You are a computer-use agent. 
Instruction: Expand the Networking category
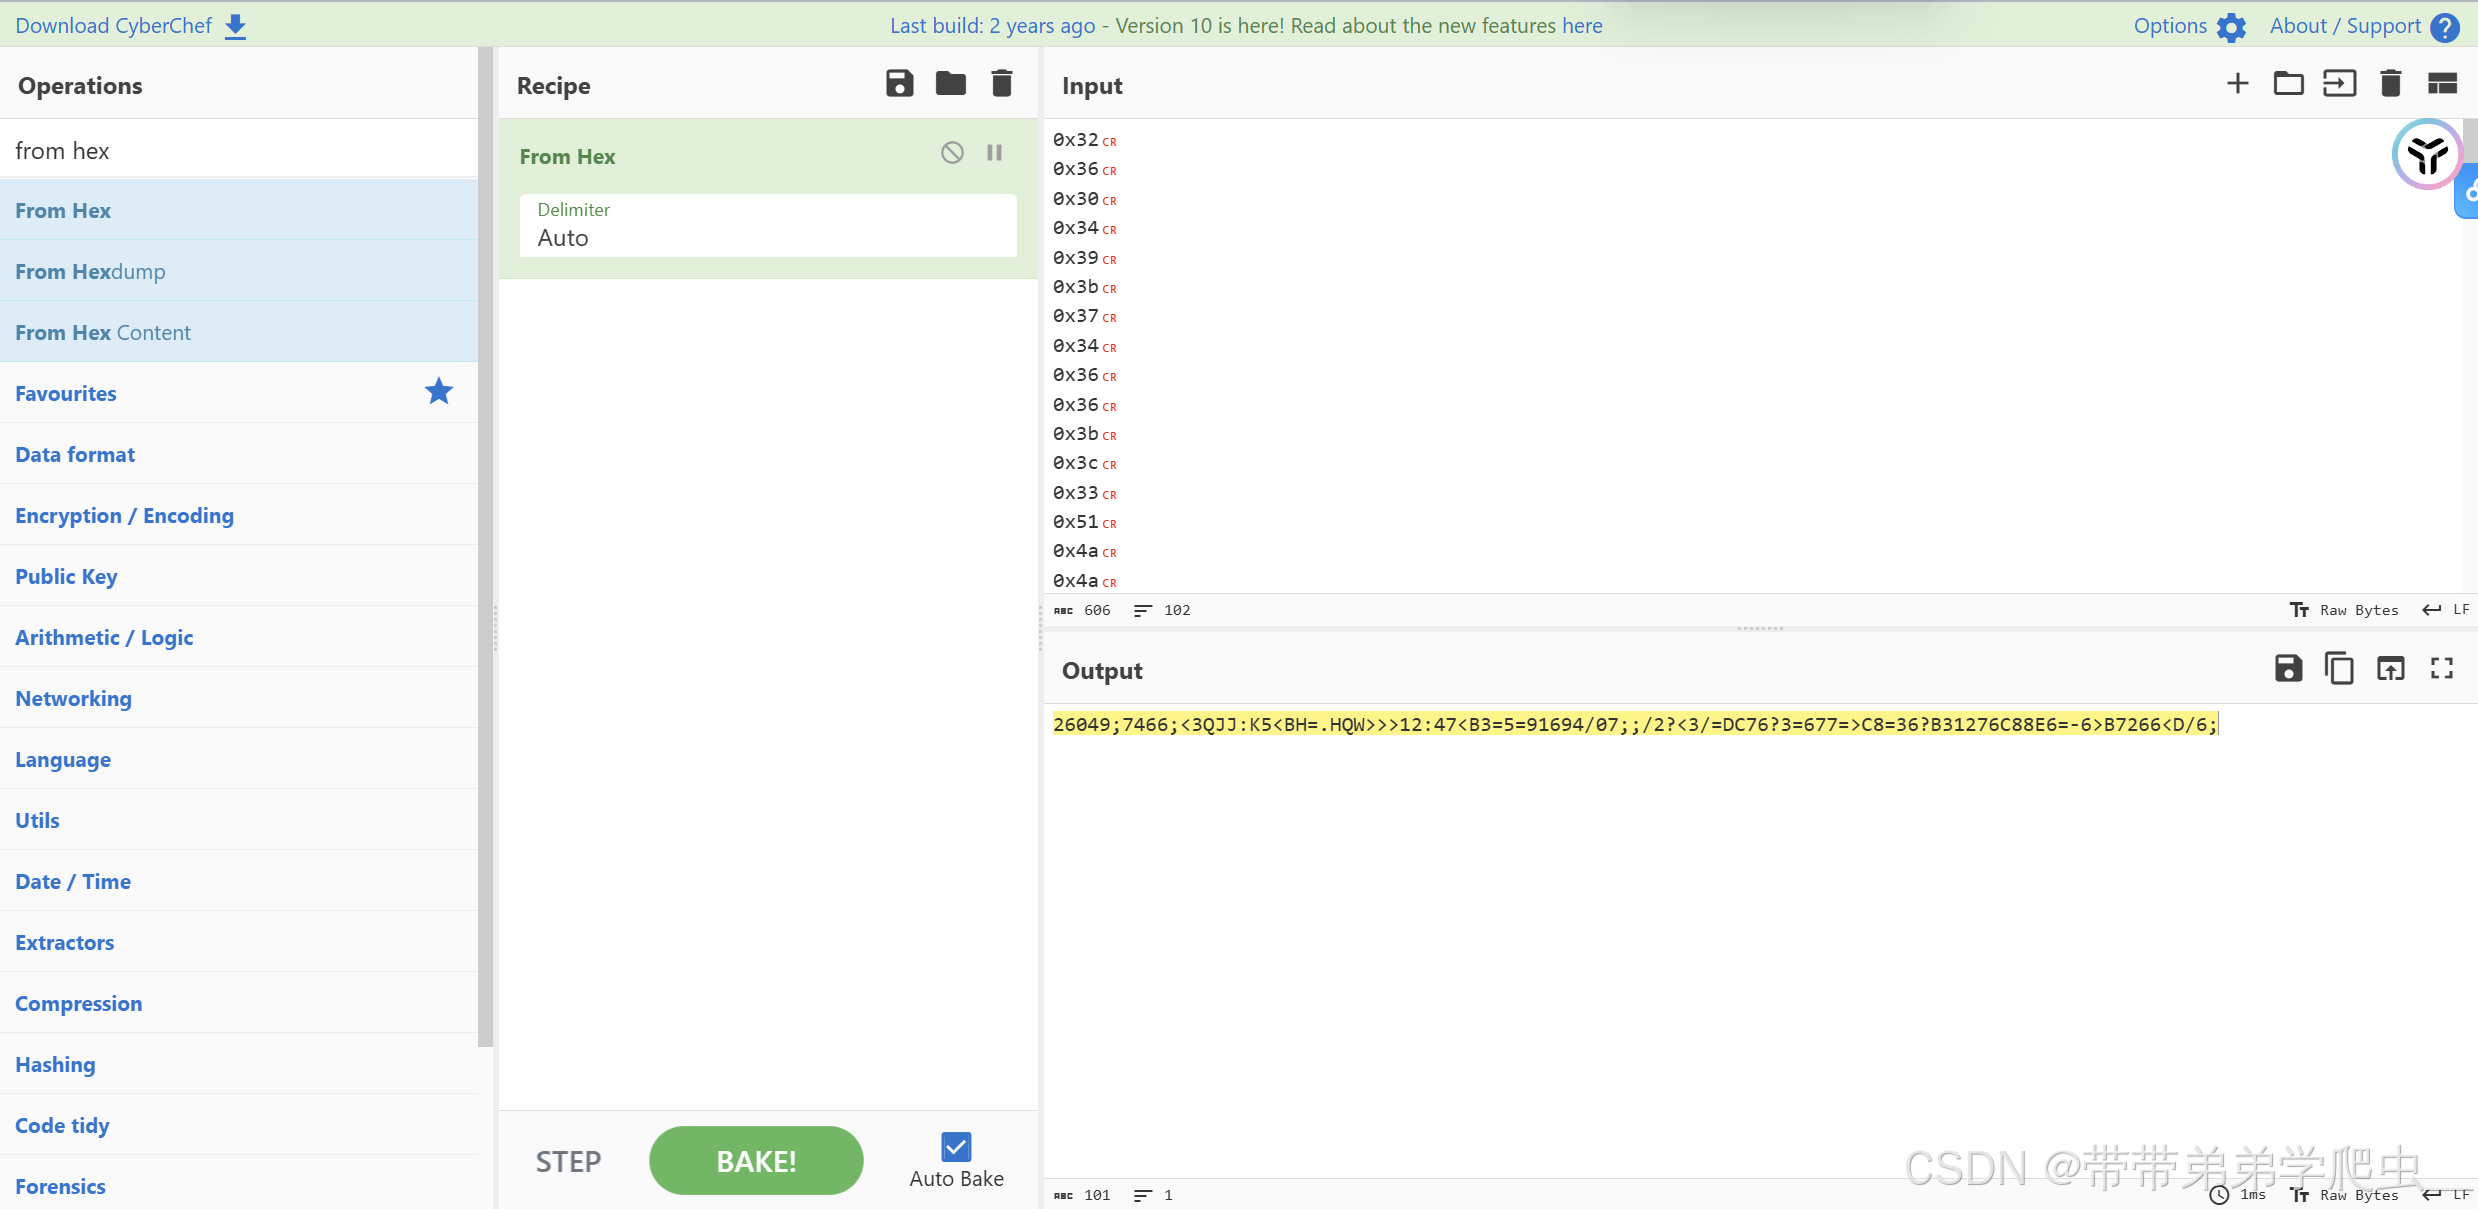239,698
